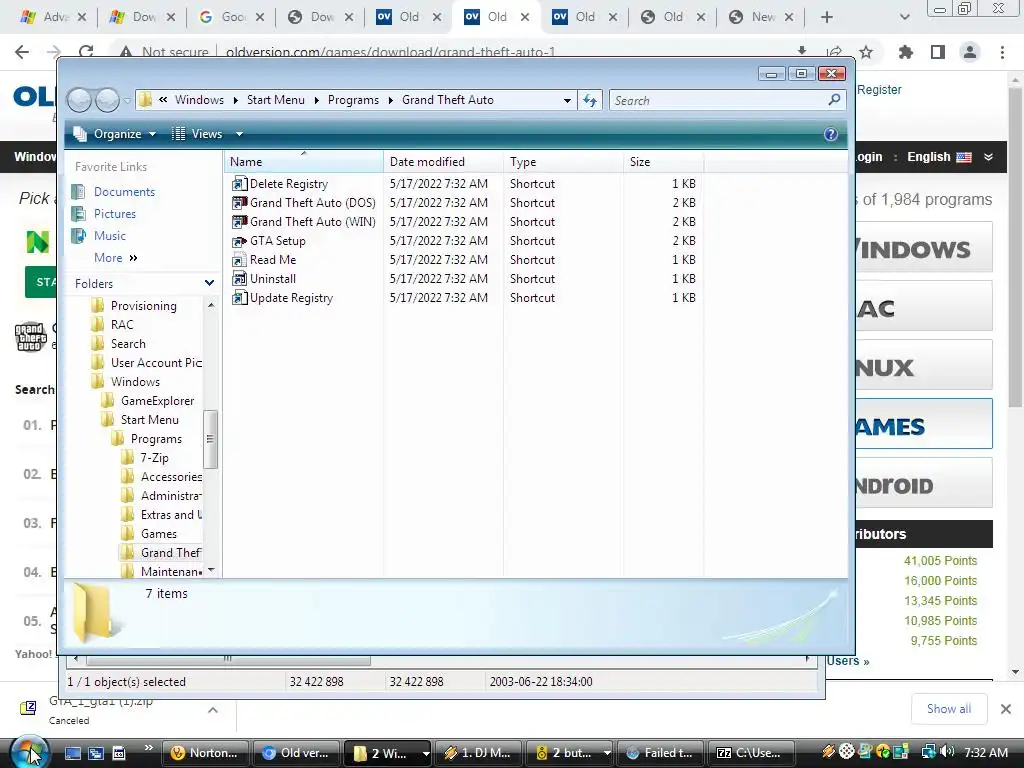1024x768 pixels.
Task: Click the Explorer help question mark icon
Action: click(831, 134)
